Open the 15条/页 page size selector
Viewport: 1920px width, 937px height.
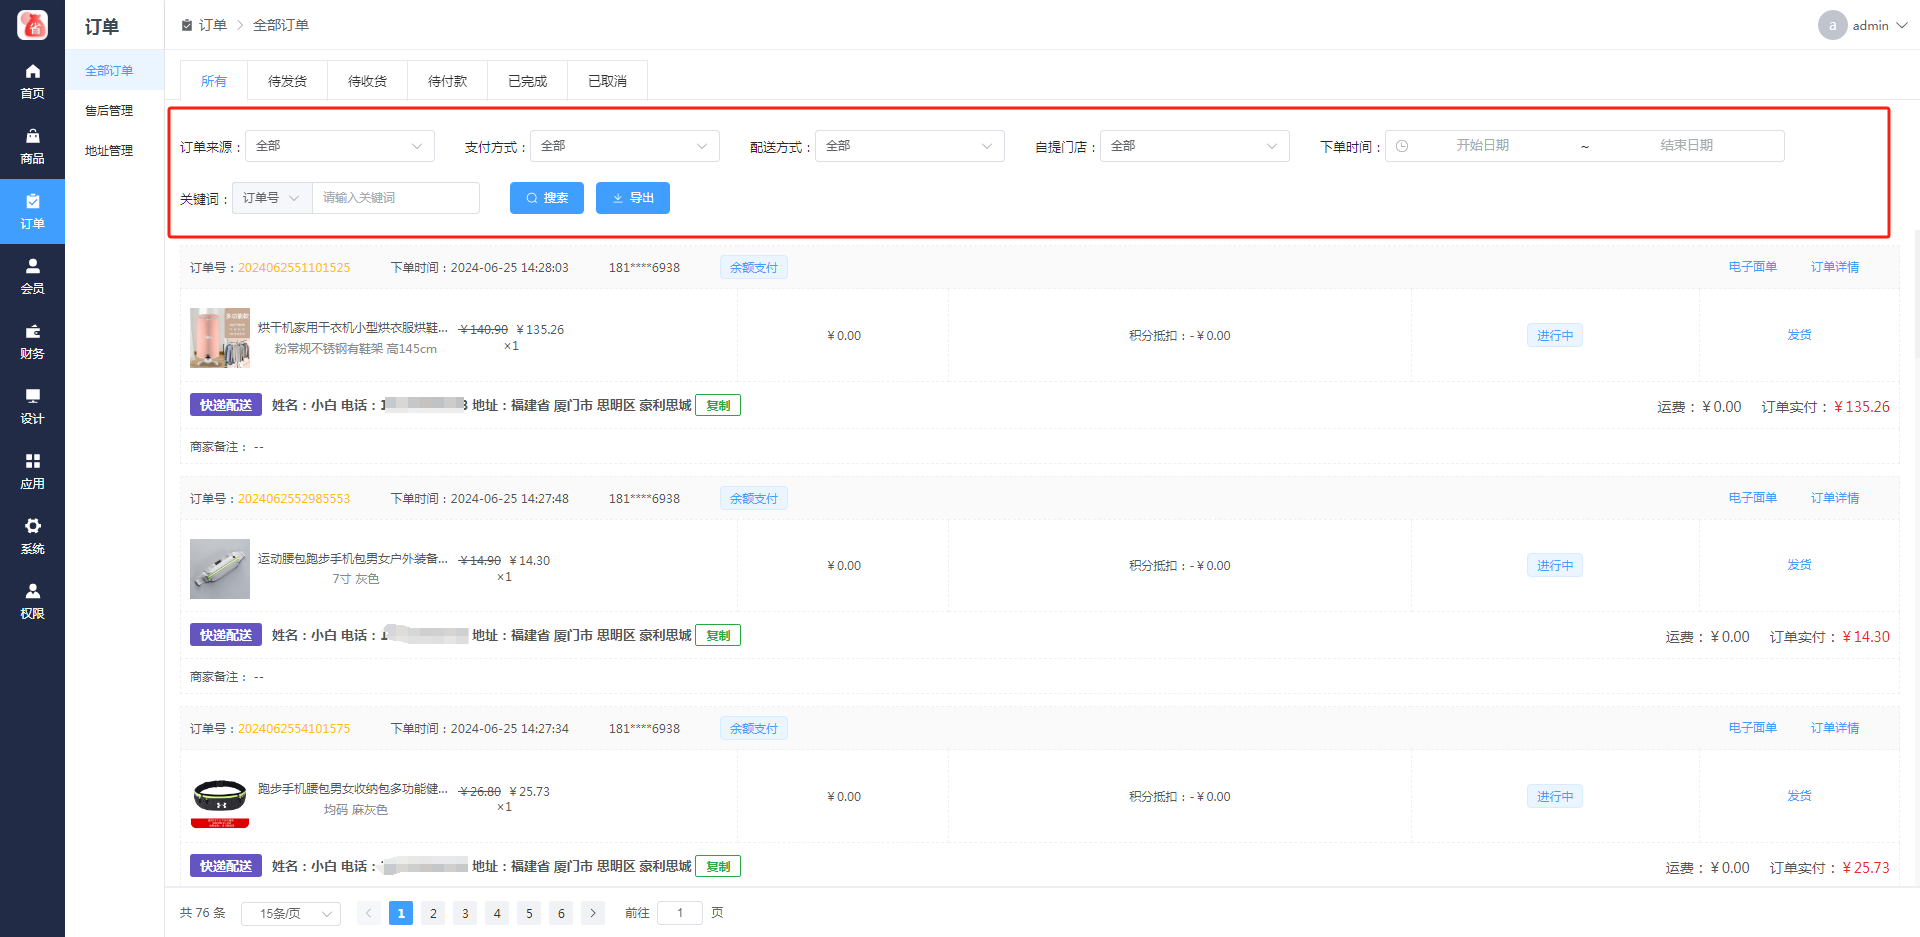(x=291, y=914)
